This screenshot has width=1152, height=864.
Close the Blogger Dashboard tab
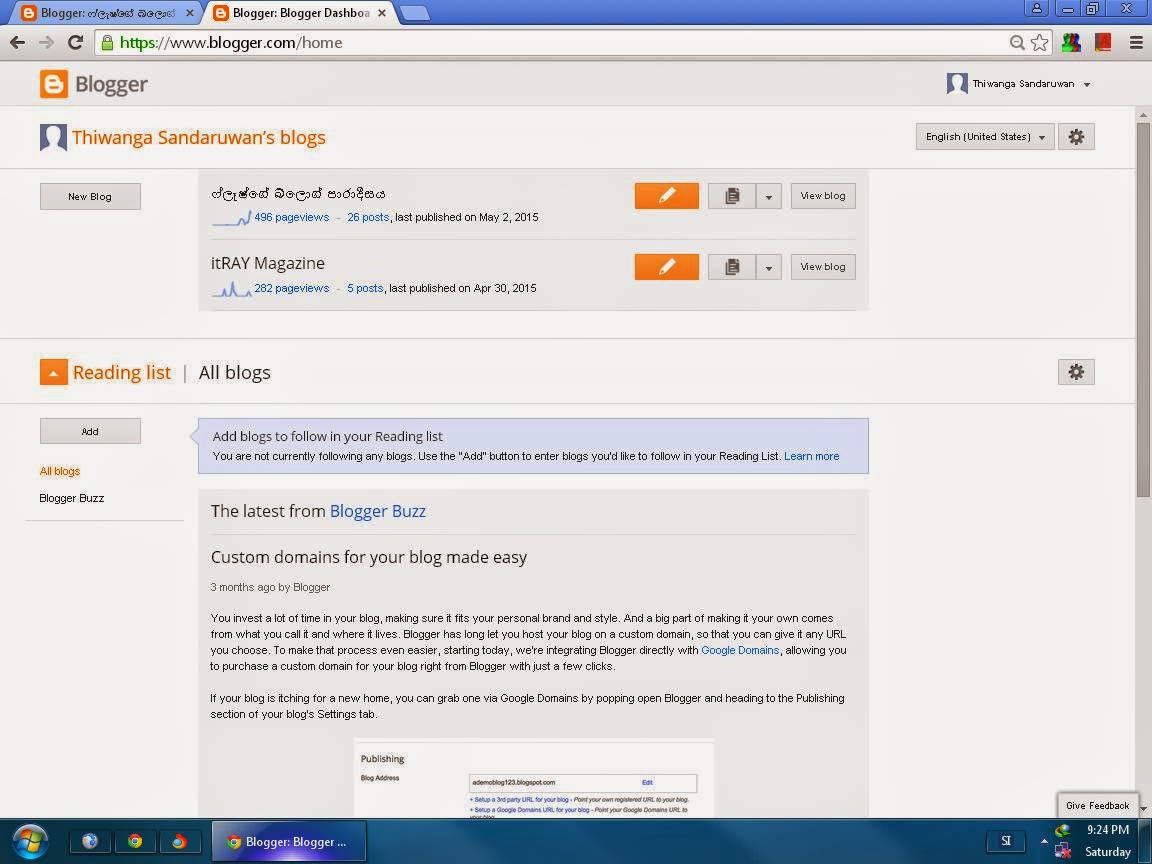[x=381, y=13]
